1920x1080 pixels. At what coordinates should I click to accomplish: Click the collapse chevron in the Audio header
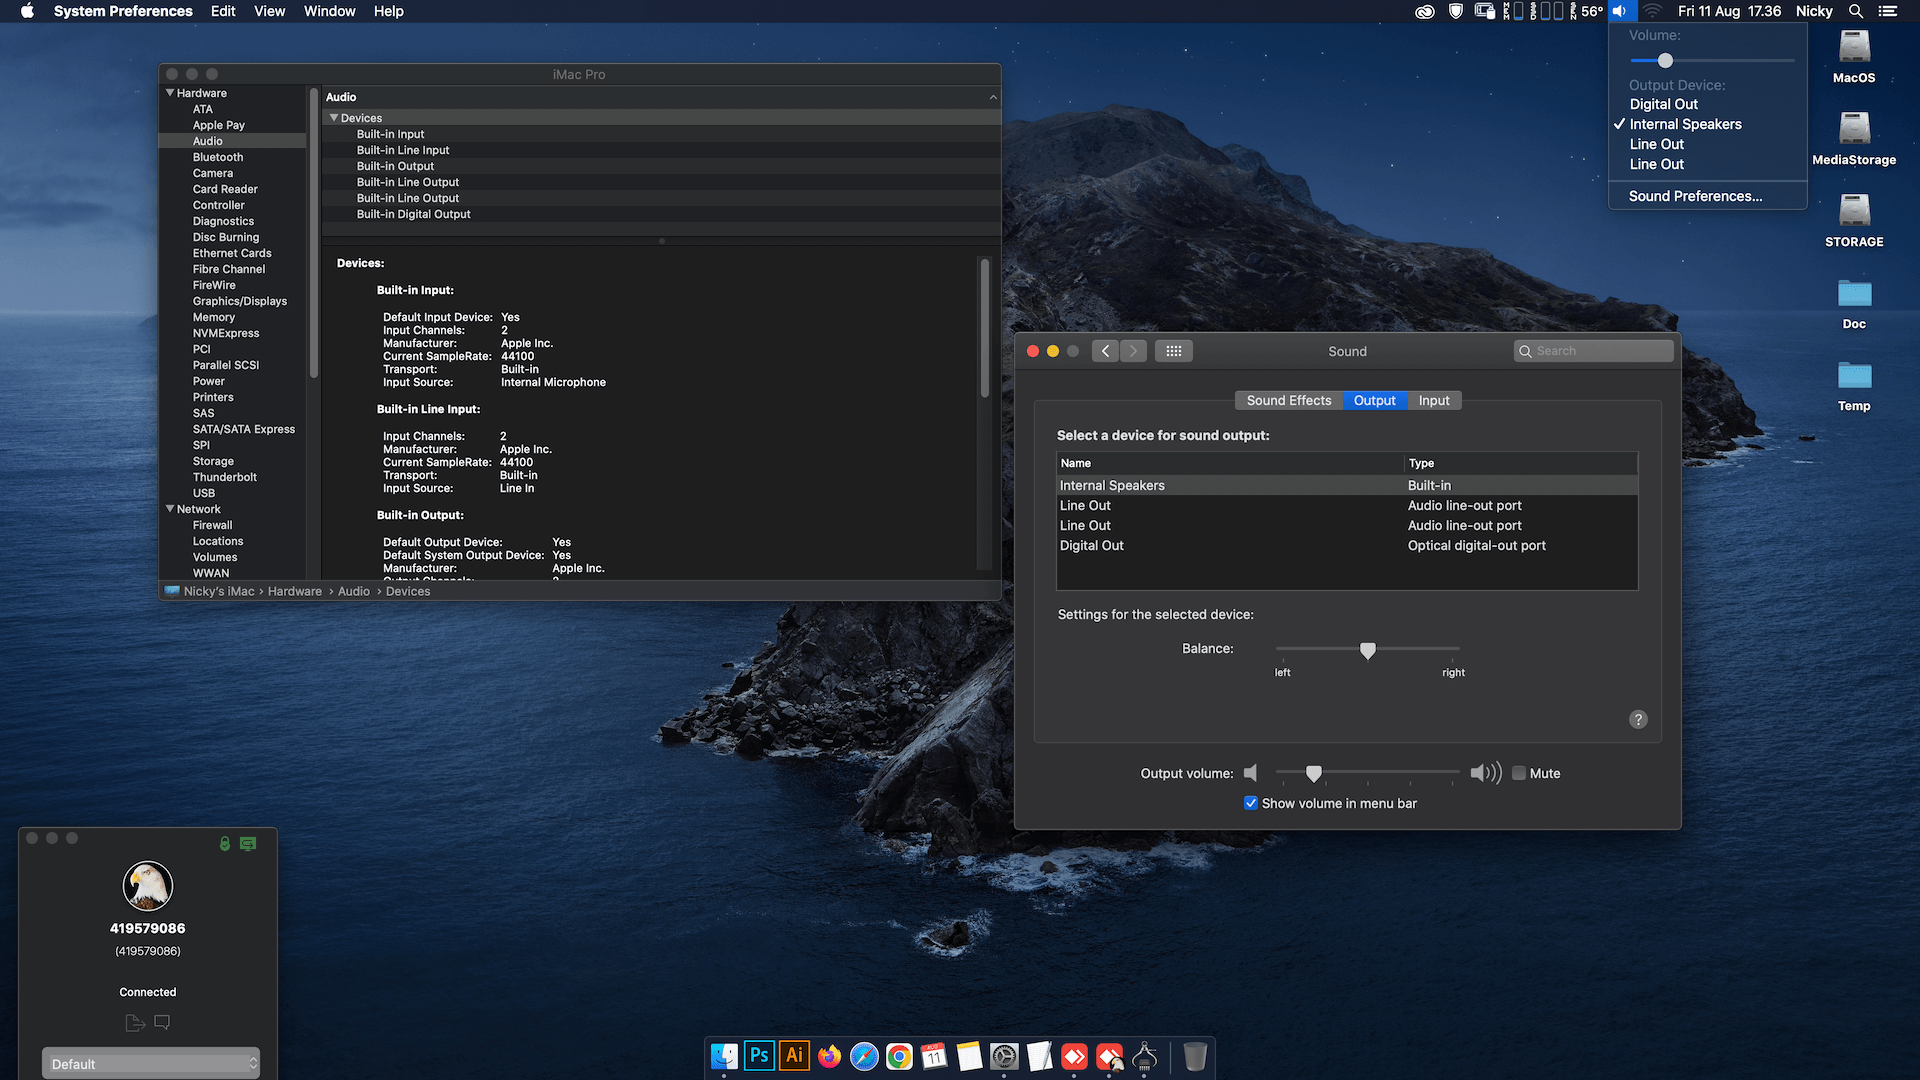coord(993,97)
